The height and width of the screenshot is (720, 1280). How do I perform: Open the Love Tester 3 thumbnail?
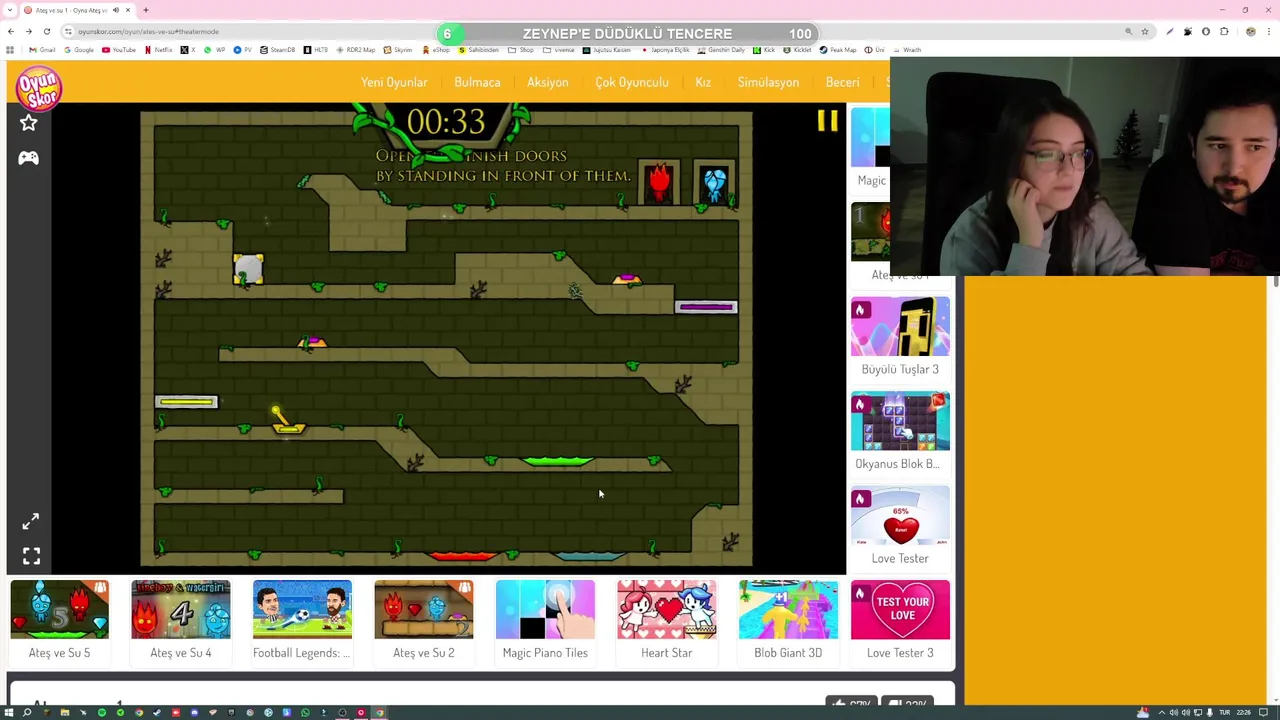coord(900,609)
